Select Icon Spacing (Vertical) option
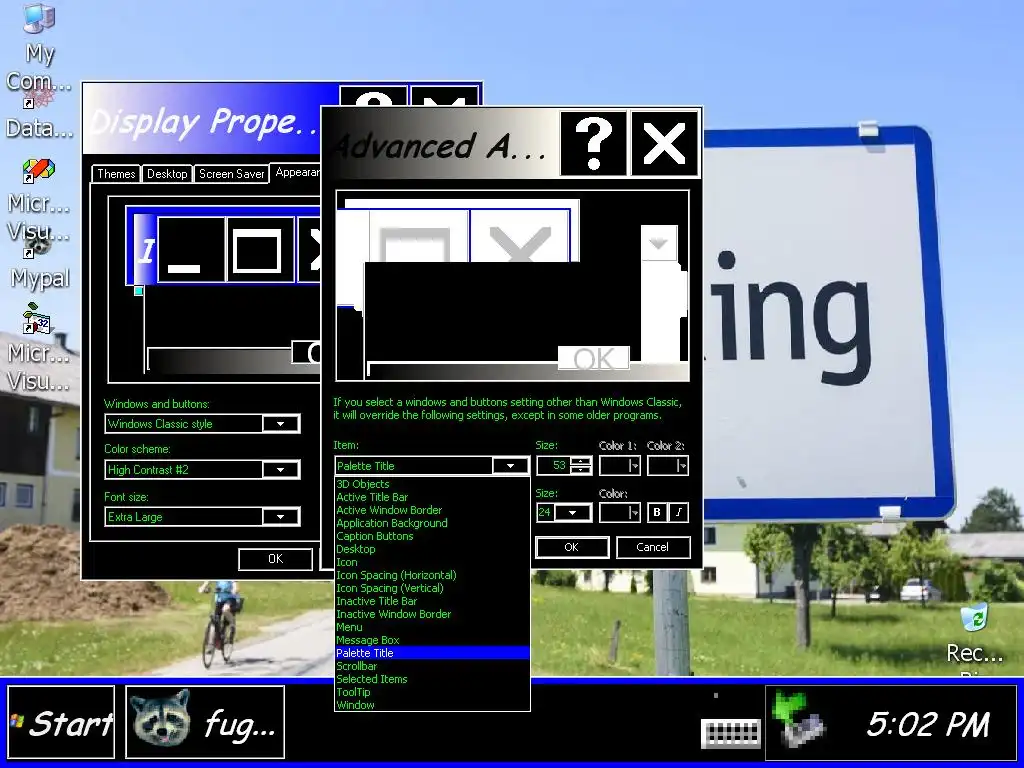 tap(432, 588)
